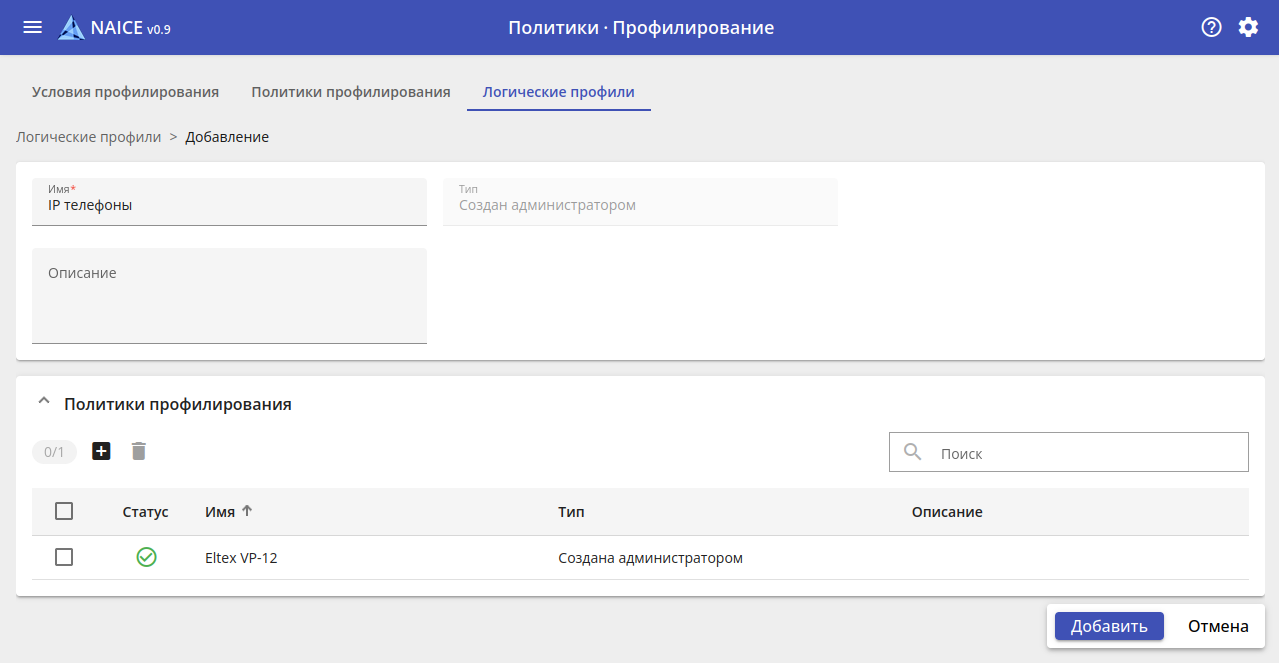Click the NAICE logo icon

coord(71,28)
